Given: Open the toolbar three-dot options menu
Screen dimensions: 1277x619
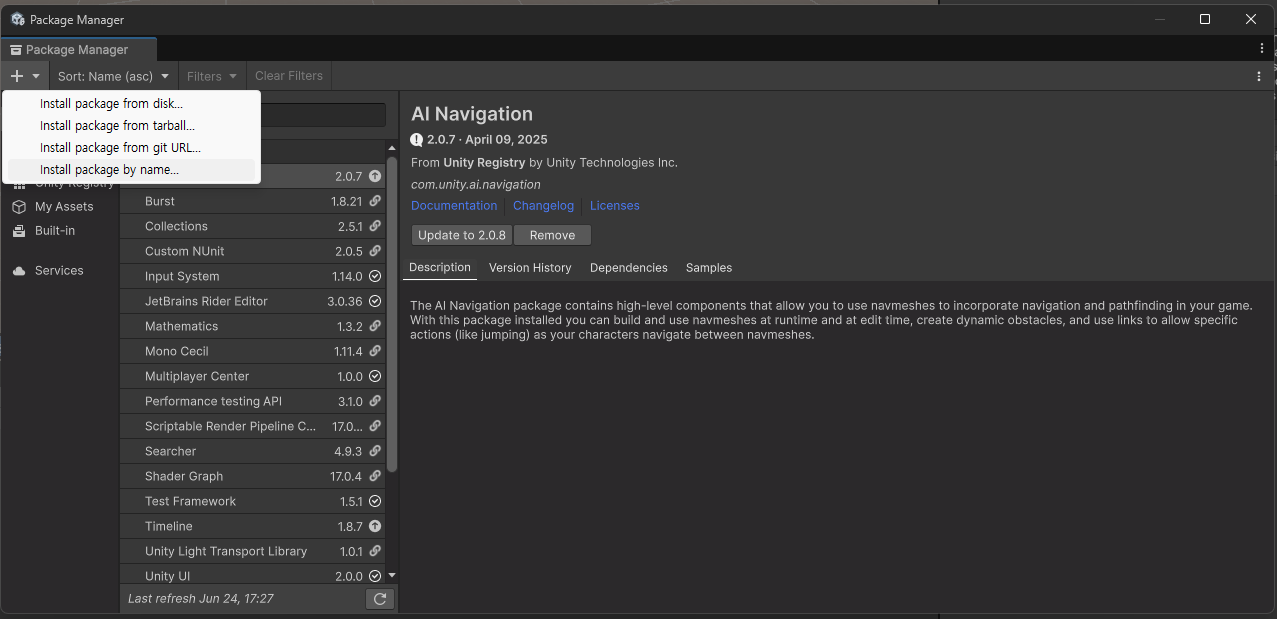Looking at the screenshot, I should point(1259,76).
